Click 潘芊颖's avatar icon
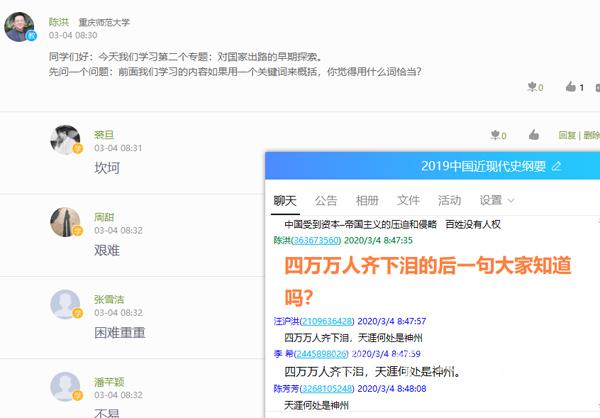 tap(66, 387)
